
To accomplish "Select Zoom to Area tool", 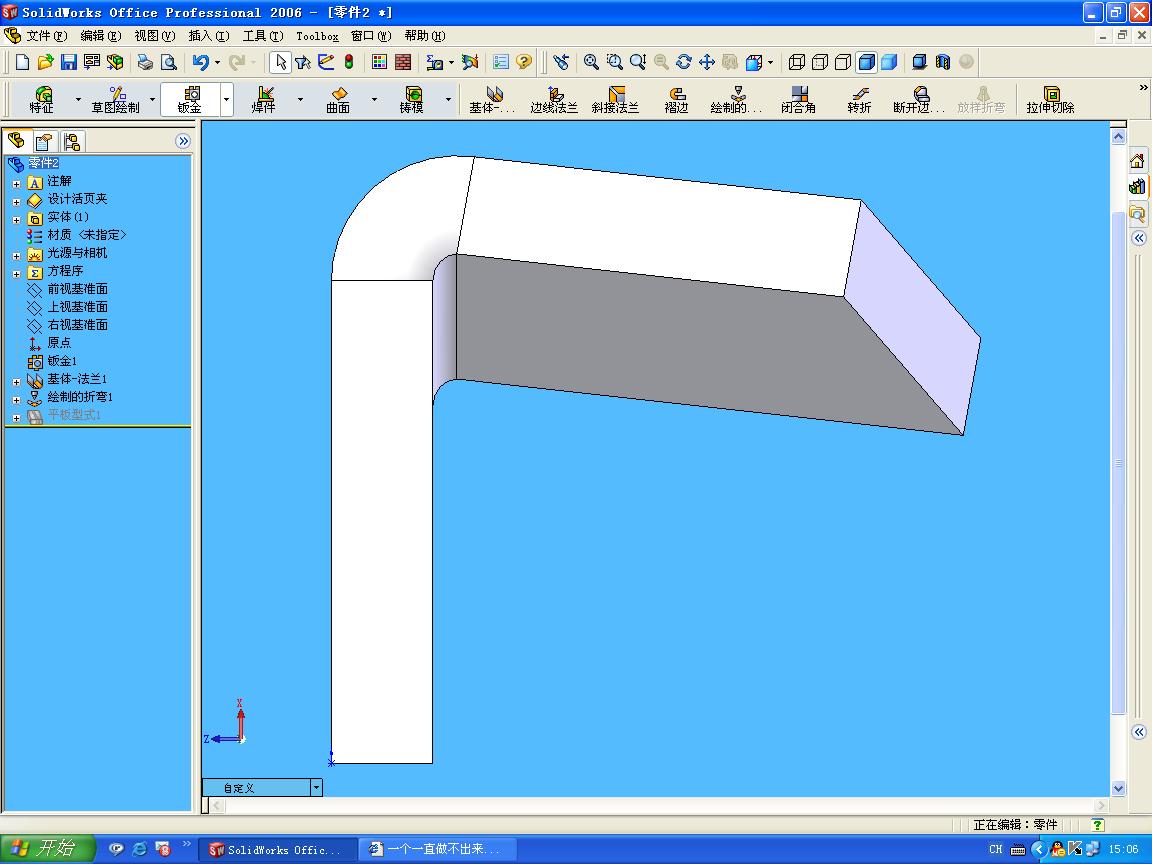I will [x=614, y=62].
